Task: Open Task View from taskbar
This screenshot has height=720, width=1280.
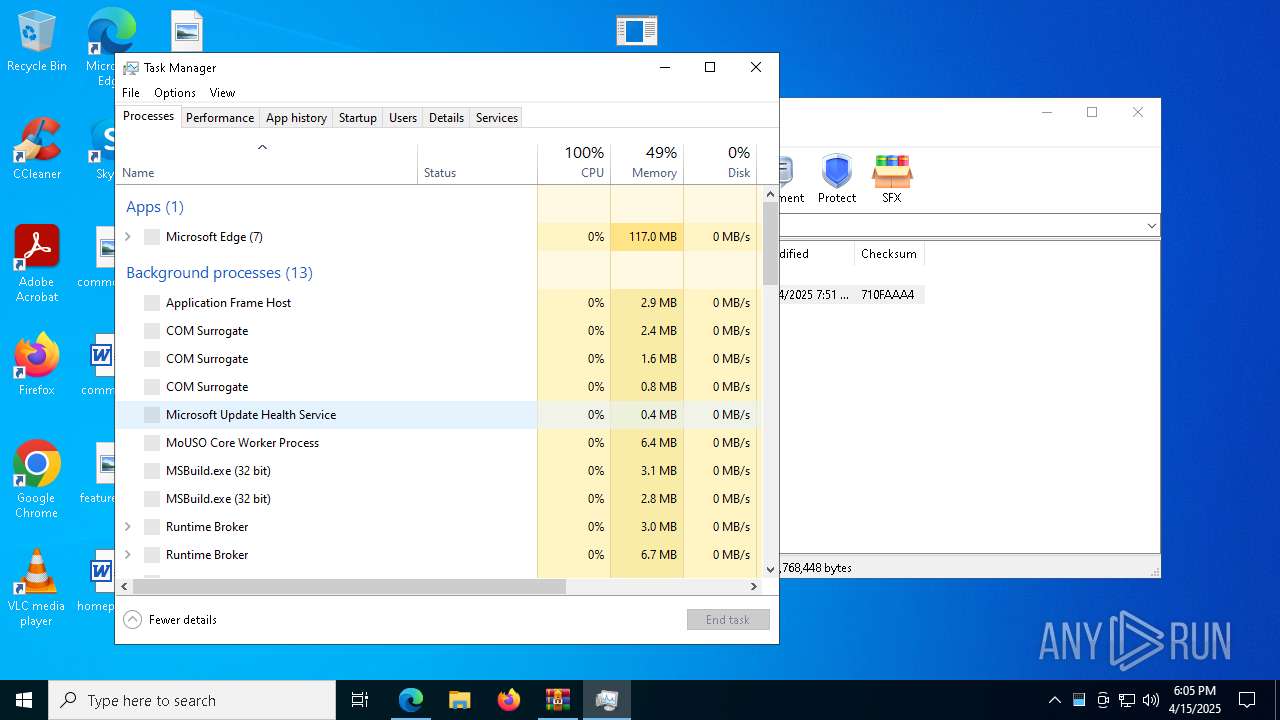Action: 360,700
